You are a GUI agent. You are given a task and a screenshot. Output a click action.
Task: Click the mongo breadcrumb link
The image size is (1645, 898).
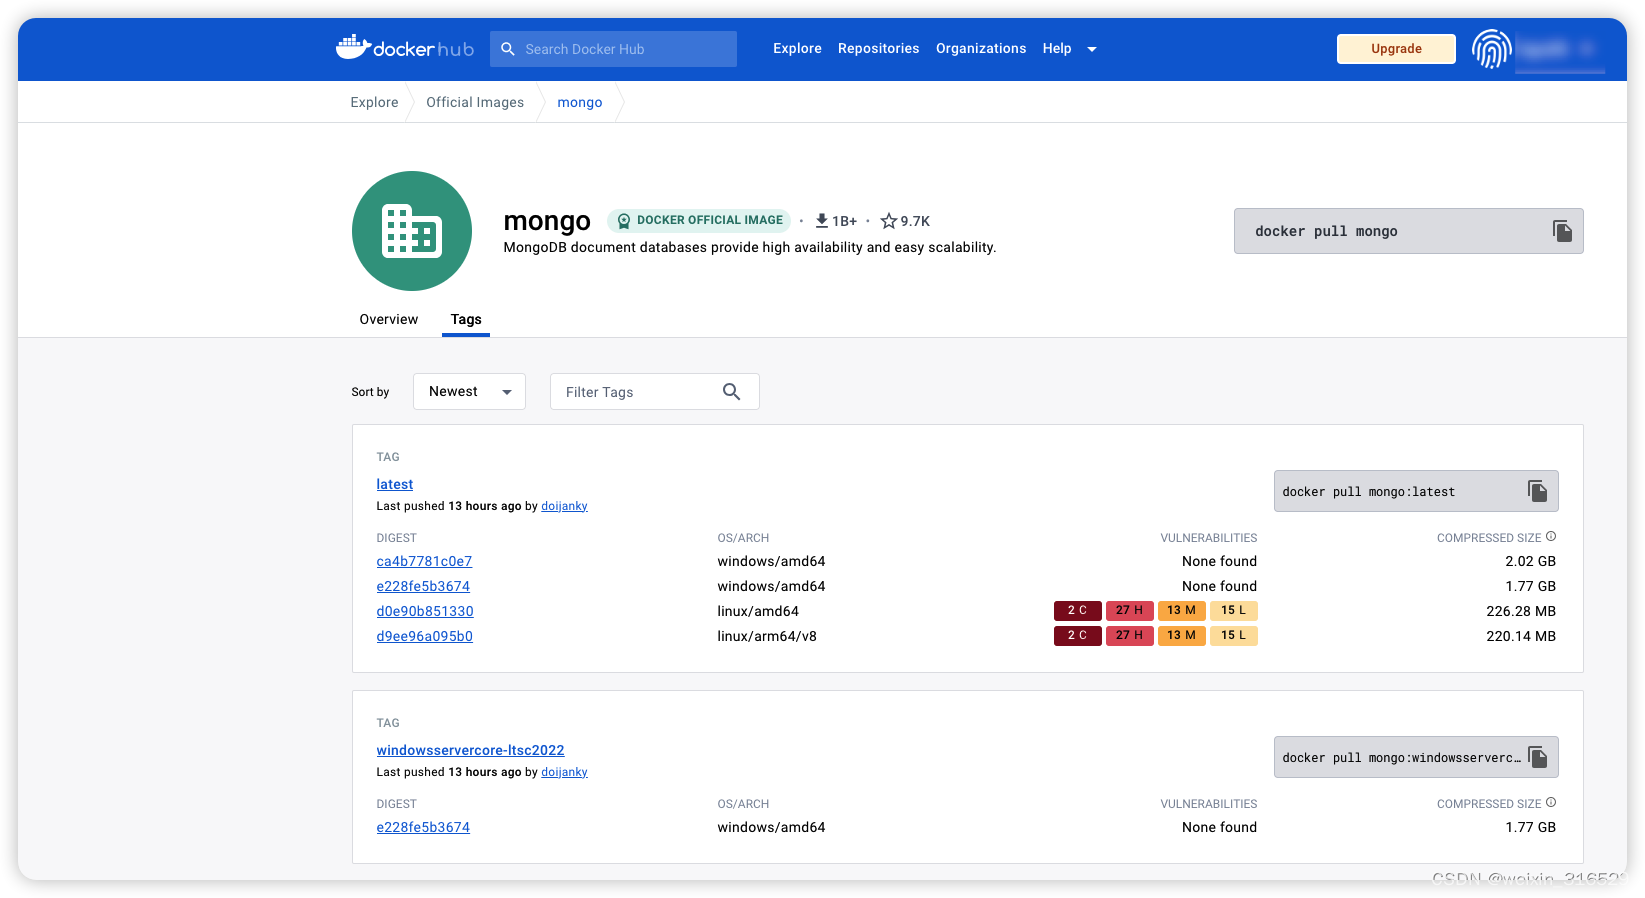[x=580, y=102]
